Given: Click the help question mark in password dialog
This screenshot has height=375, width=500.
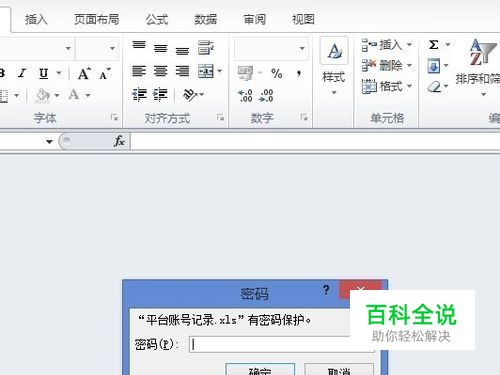Looking at the screenshot, I should 326,290.
